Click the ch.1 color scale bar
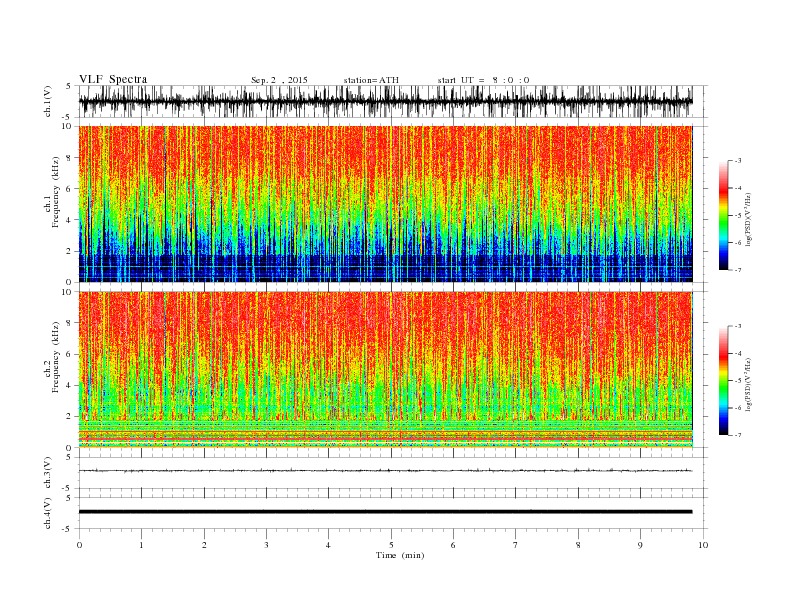Viewport: 792px width, 612px height. (x=723, y=215)
